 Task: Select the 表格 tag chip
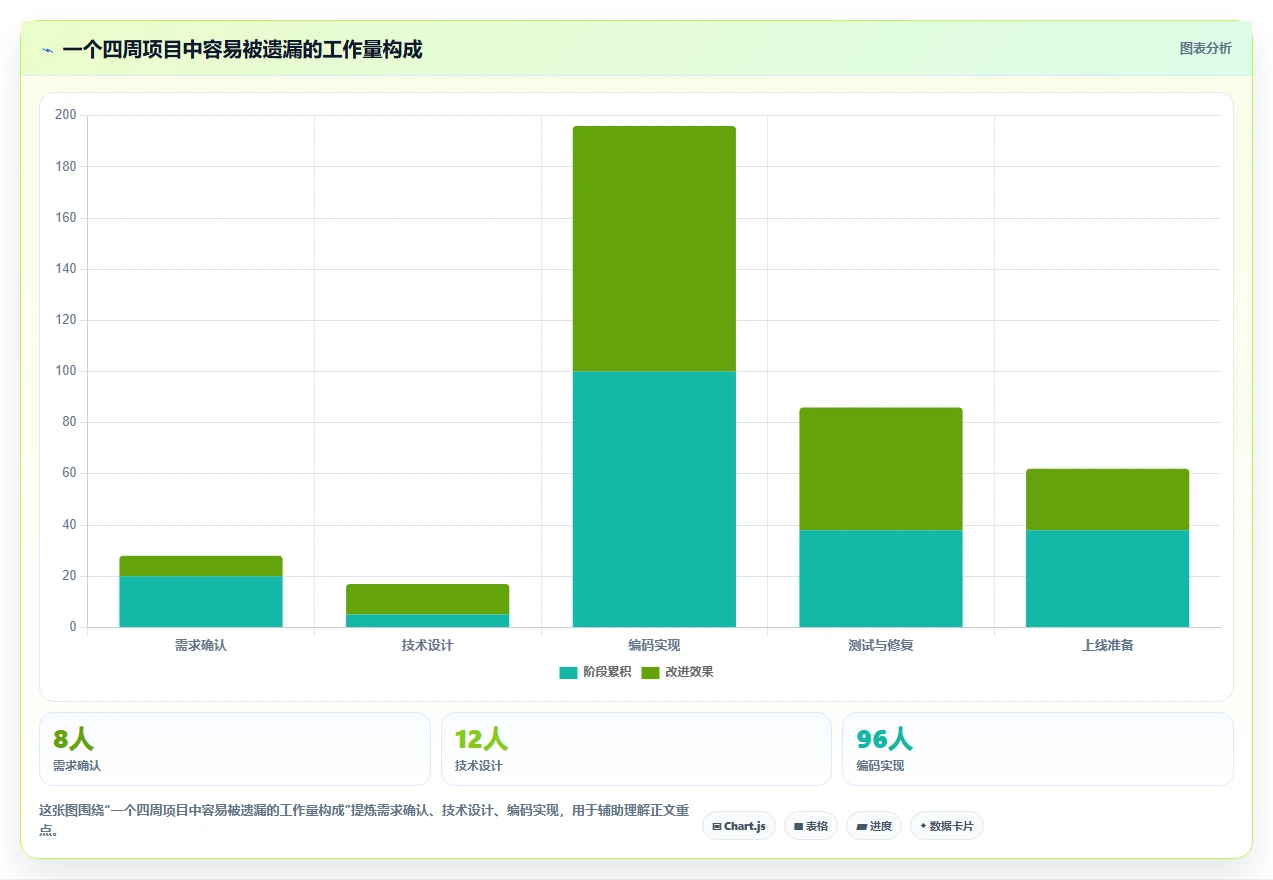(x=811, y=826)
